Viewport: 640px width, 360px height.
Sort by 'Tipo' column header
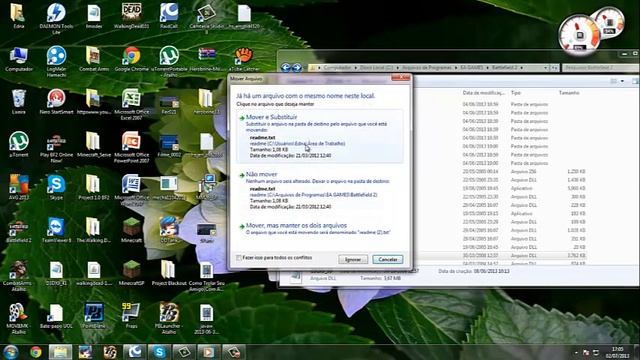[516, 93]
